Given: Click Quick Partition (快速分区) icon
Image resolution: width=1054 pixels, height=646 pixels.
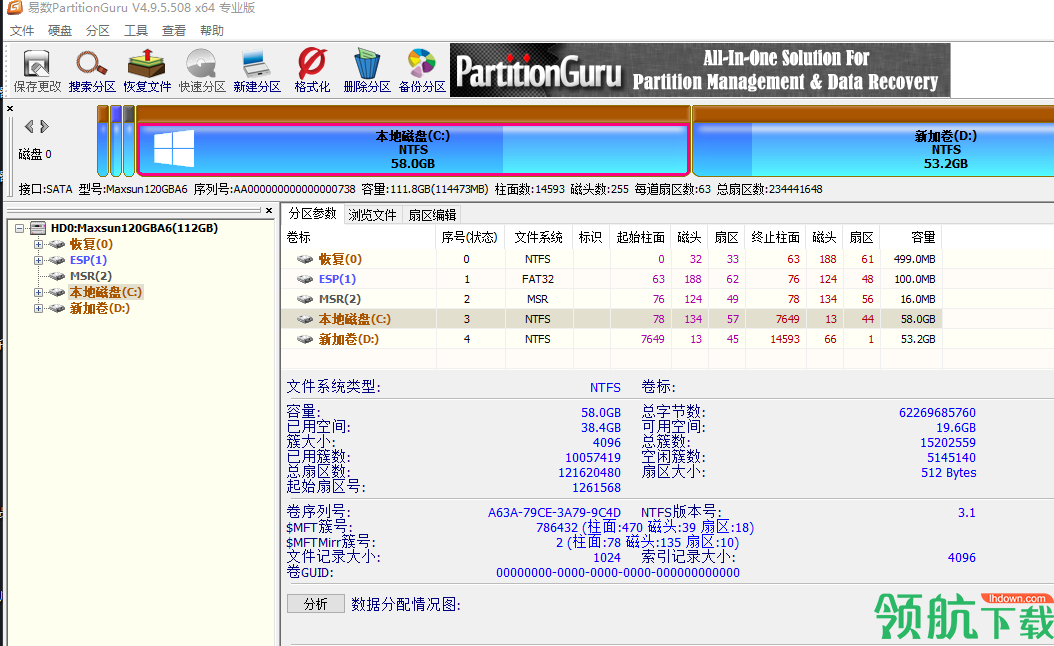Looking at the screenshot, I should click(x=202, y=71).
